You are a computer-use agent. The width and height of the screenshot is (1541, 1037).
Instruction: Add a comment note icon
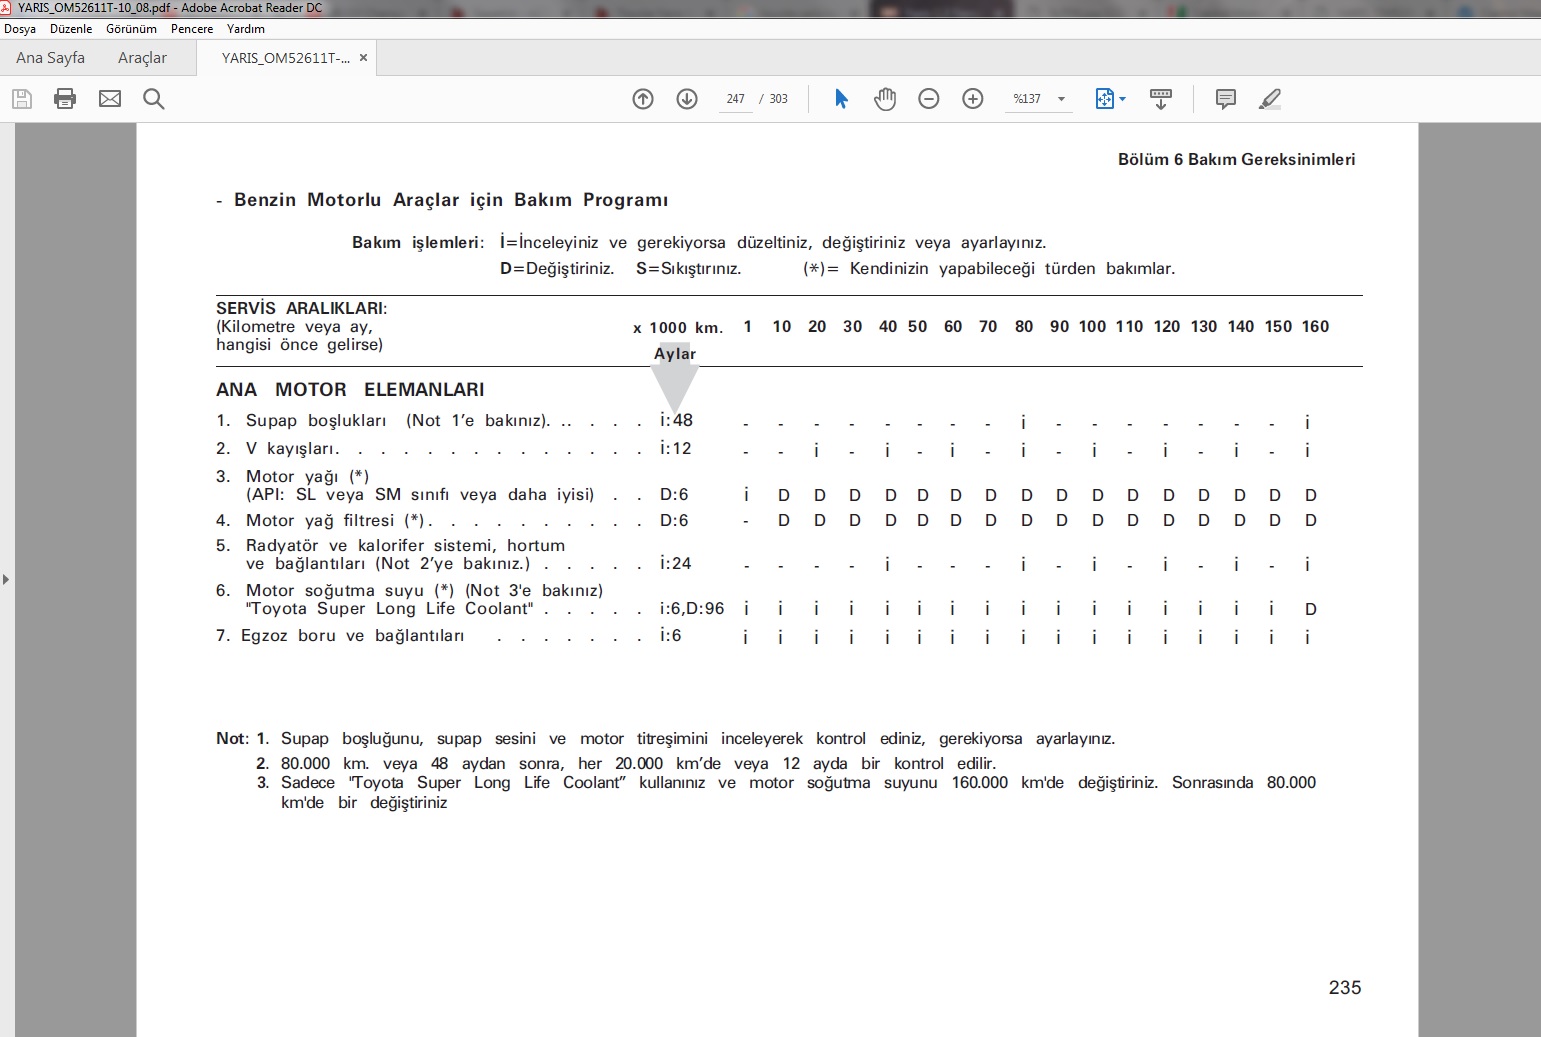click(x=1226, y=99)
